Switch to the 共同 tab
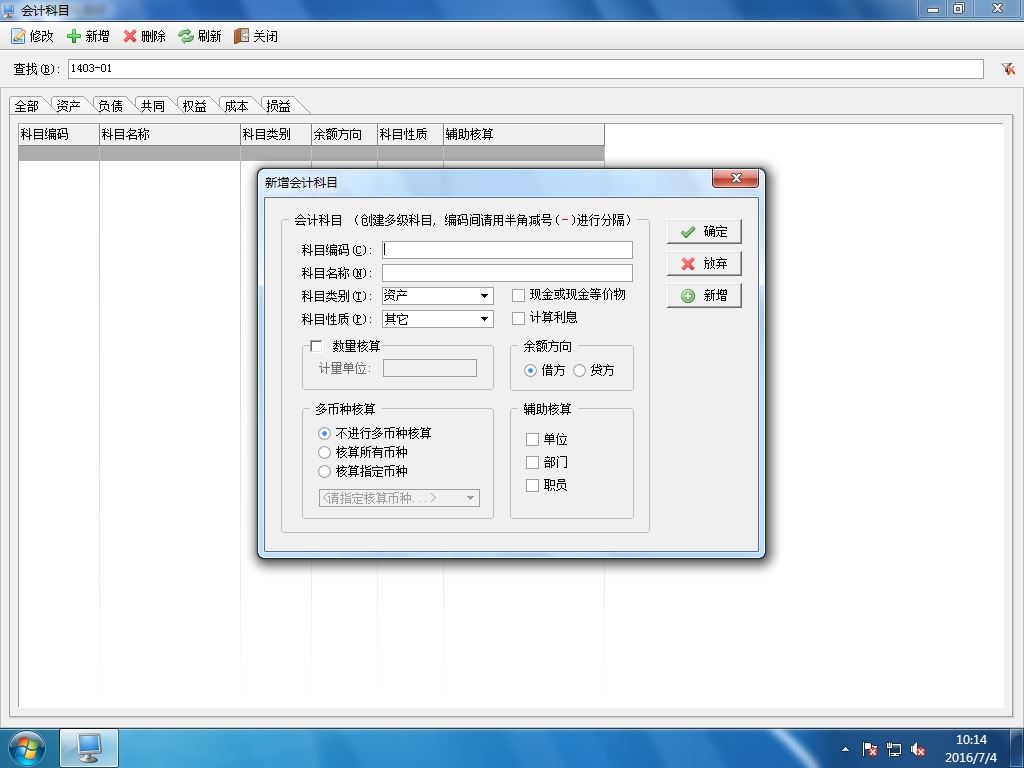The height and width of the screenshot is (768, 1024). (152, 106)
